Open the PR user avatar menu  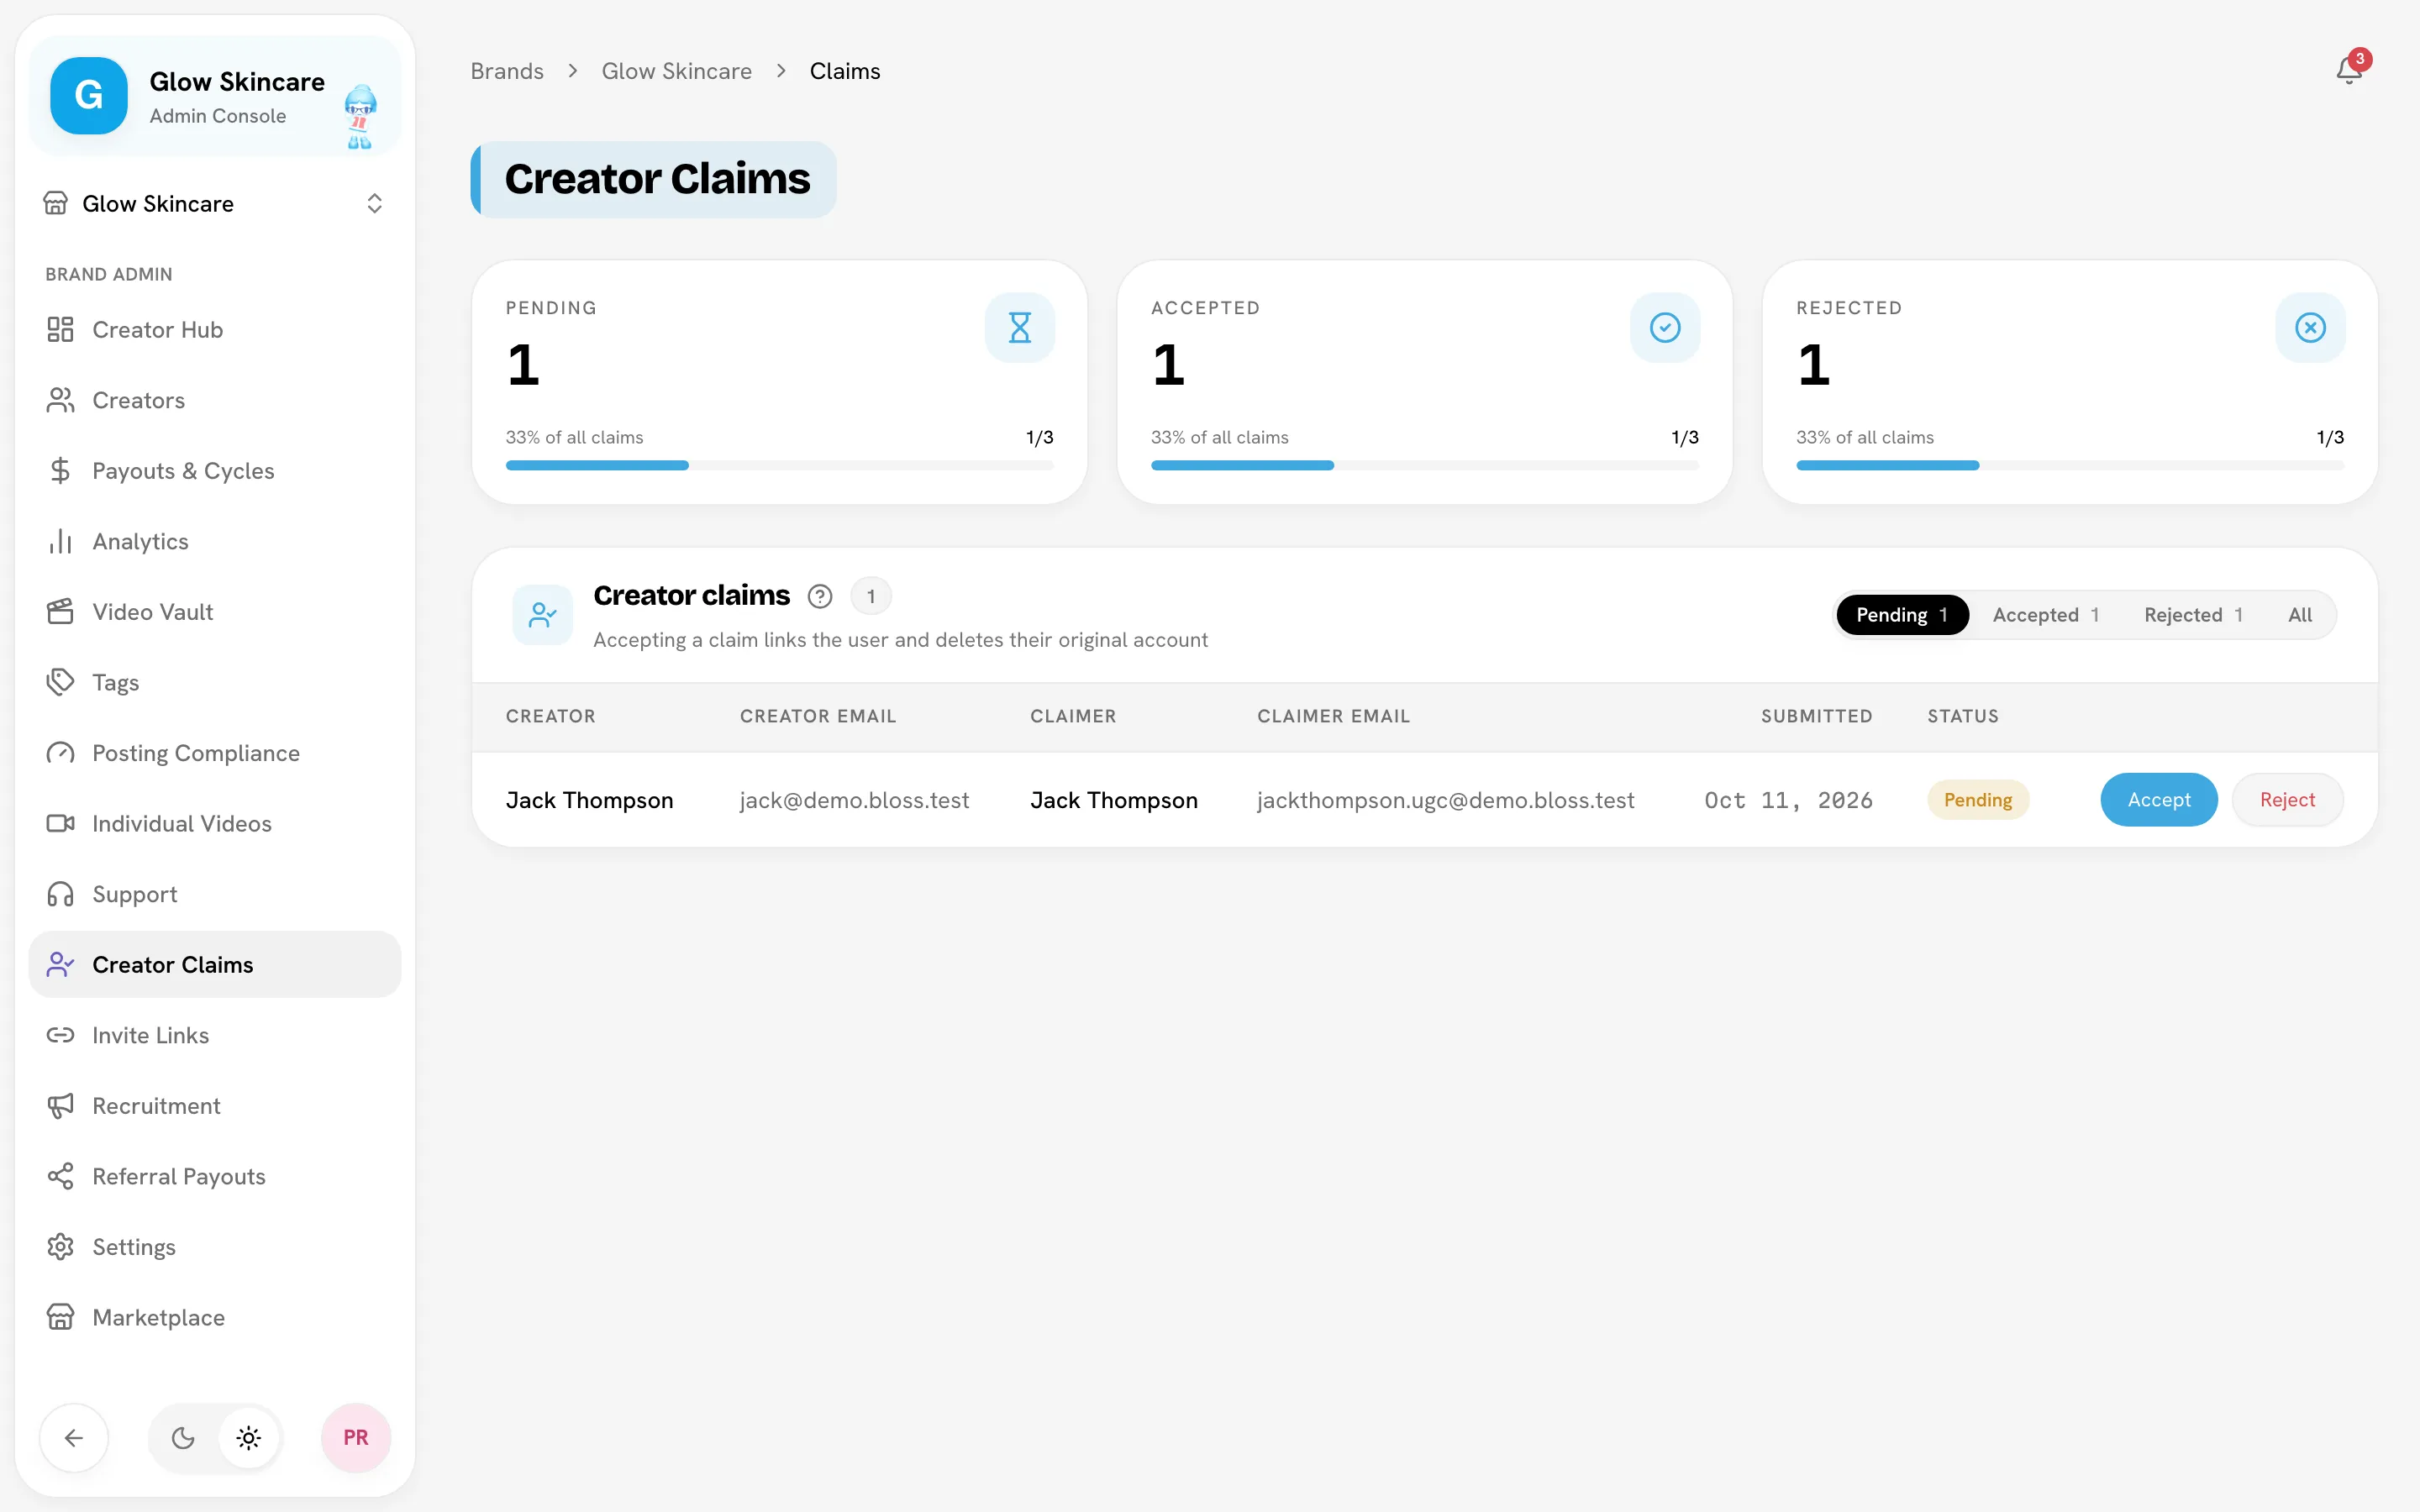click(x=356, y=1438)
